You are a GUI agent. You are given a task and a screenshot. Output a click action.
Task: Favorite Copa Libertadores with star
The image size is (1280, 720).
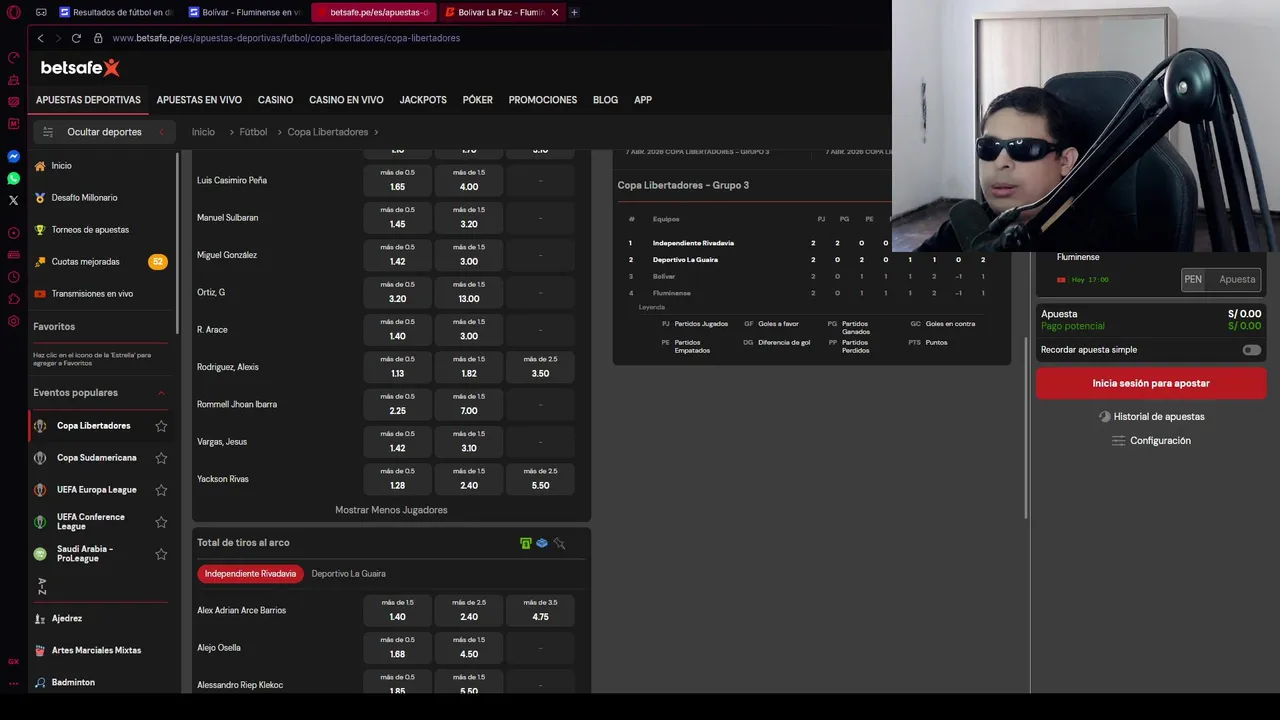pyautogui.click(x=161, y=426)
